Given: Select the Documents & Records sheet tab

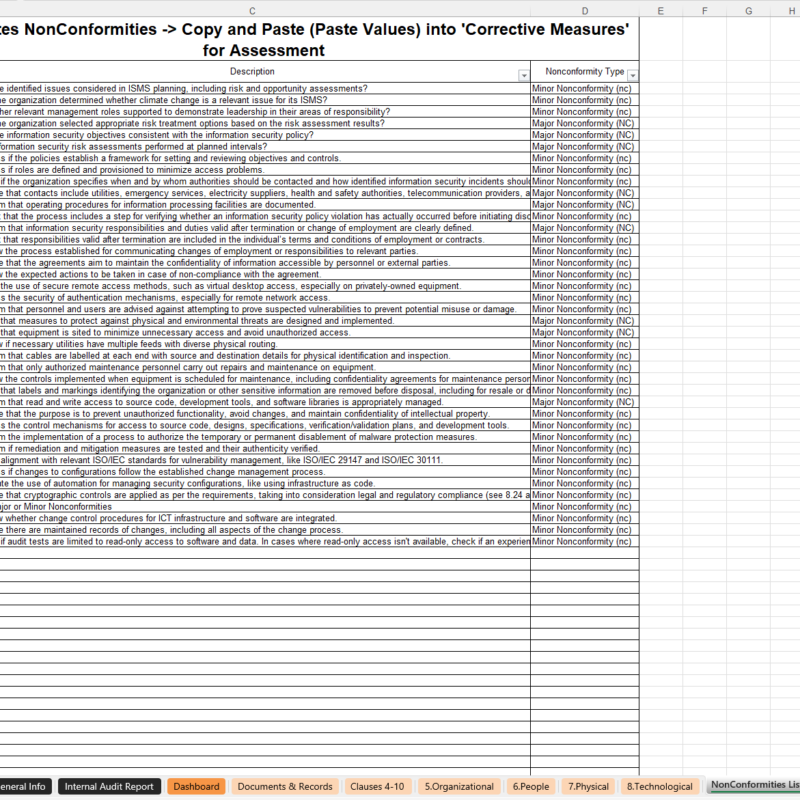Looking at the screenshot, I should (x=285, y=787).
